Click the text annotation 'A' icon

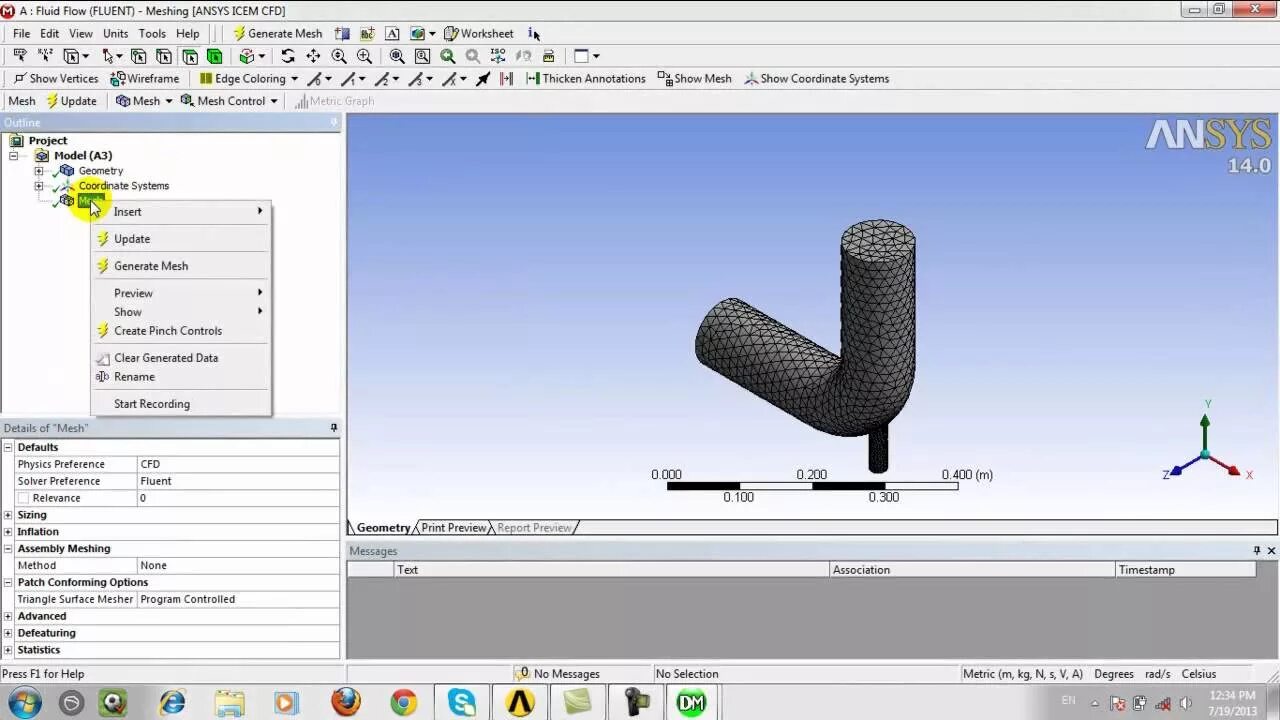tap(392, 33)
